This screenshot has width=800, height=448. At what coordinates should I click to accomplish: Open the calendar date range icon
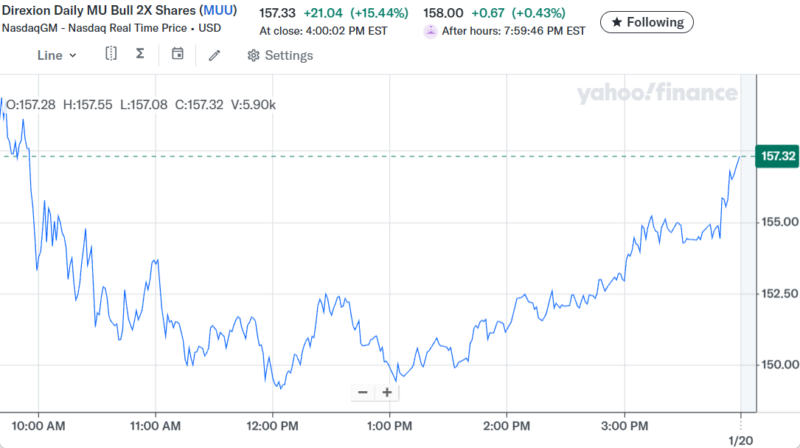click(177, 54)
